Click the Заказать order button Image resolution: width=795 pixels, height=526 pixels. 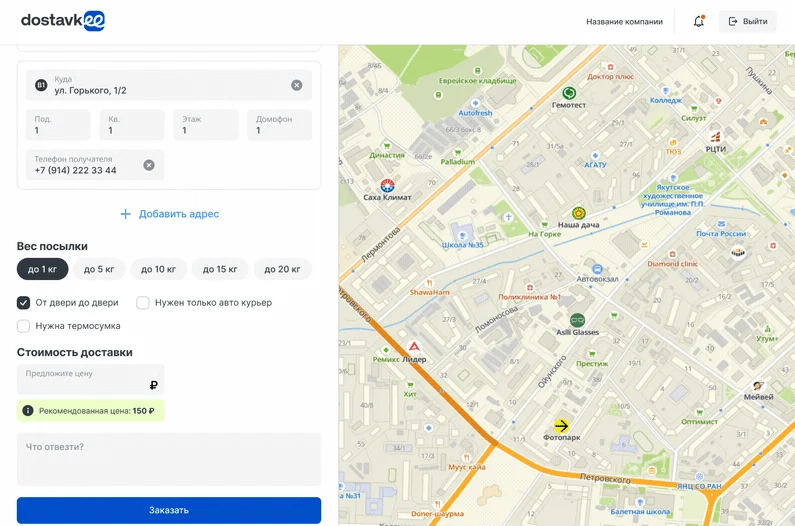coord(169,510)
